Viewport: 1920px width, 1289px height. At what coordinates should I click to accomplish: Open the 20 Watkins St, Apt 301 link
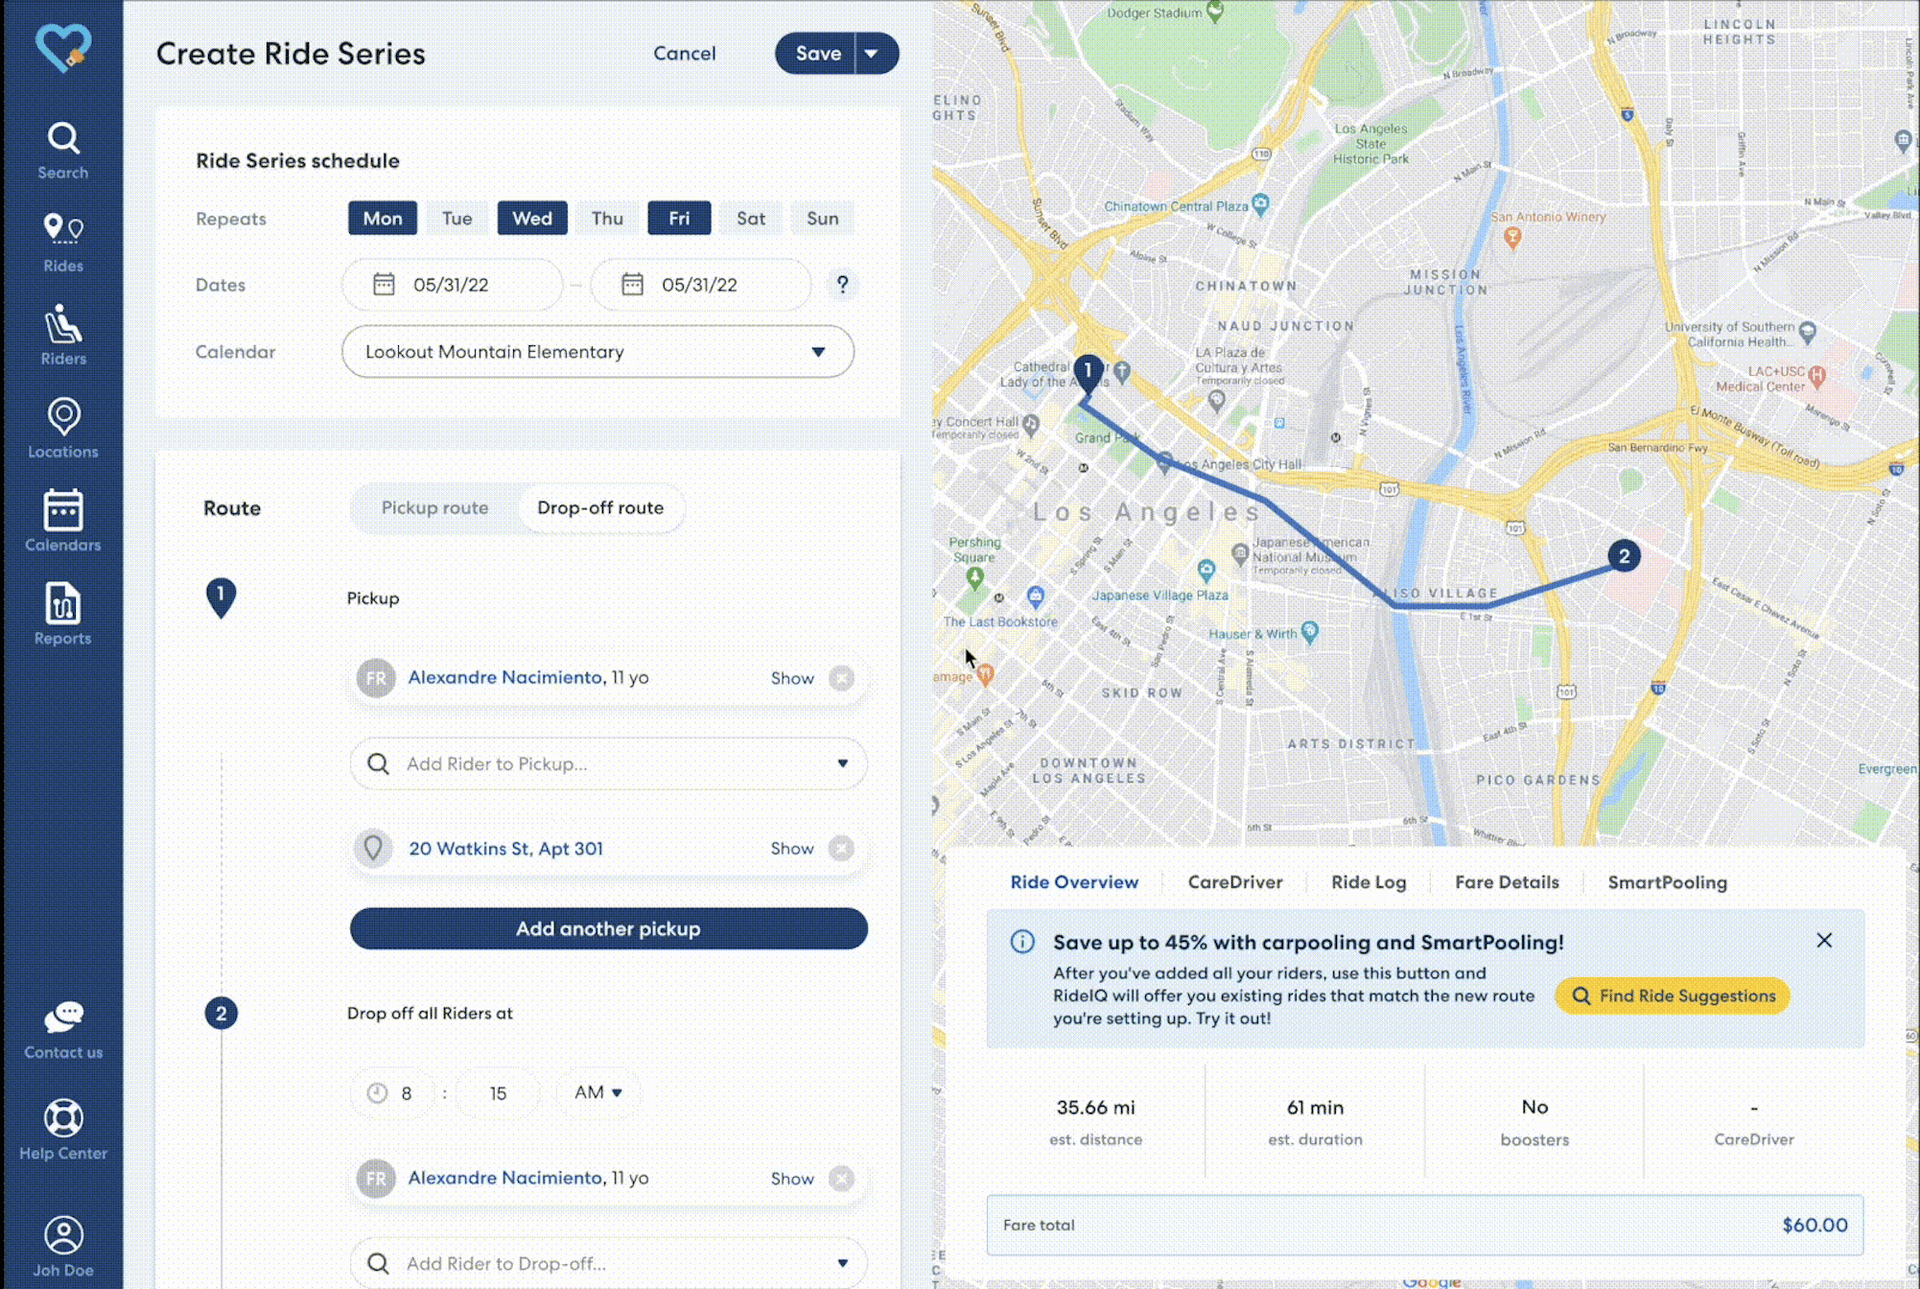(506, 848)
